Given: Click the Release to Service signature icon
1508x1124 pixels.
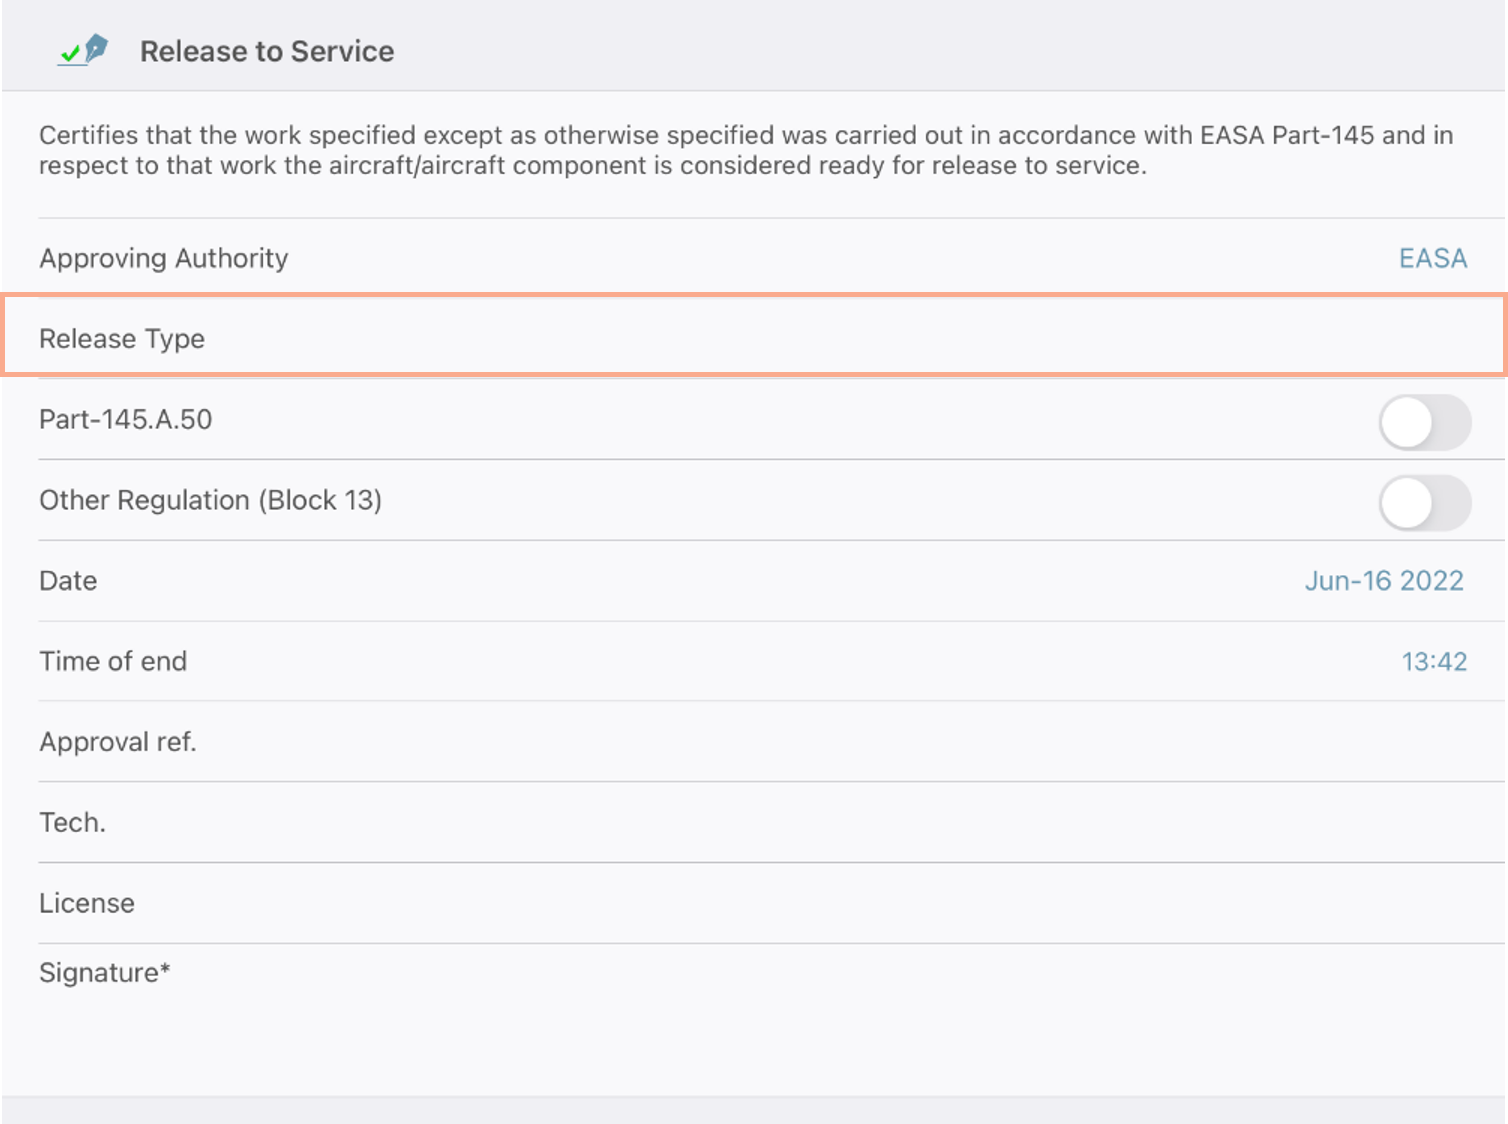Looking at the screenshot, I should click(x=83, y=50).
